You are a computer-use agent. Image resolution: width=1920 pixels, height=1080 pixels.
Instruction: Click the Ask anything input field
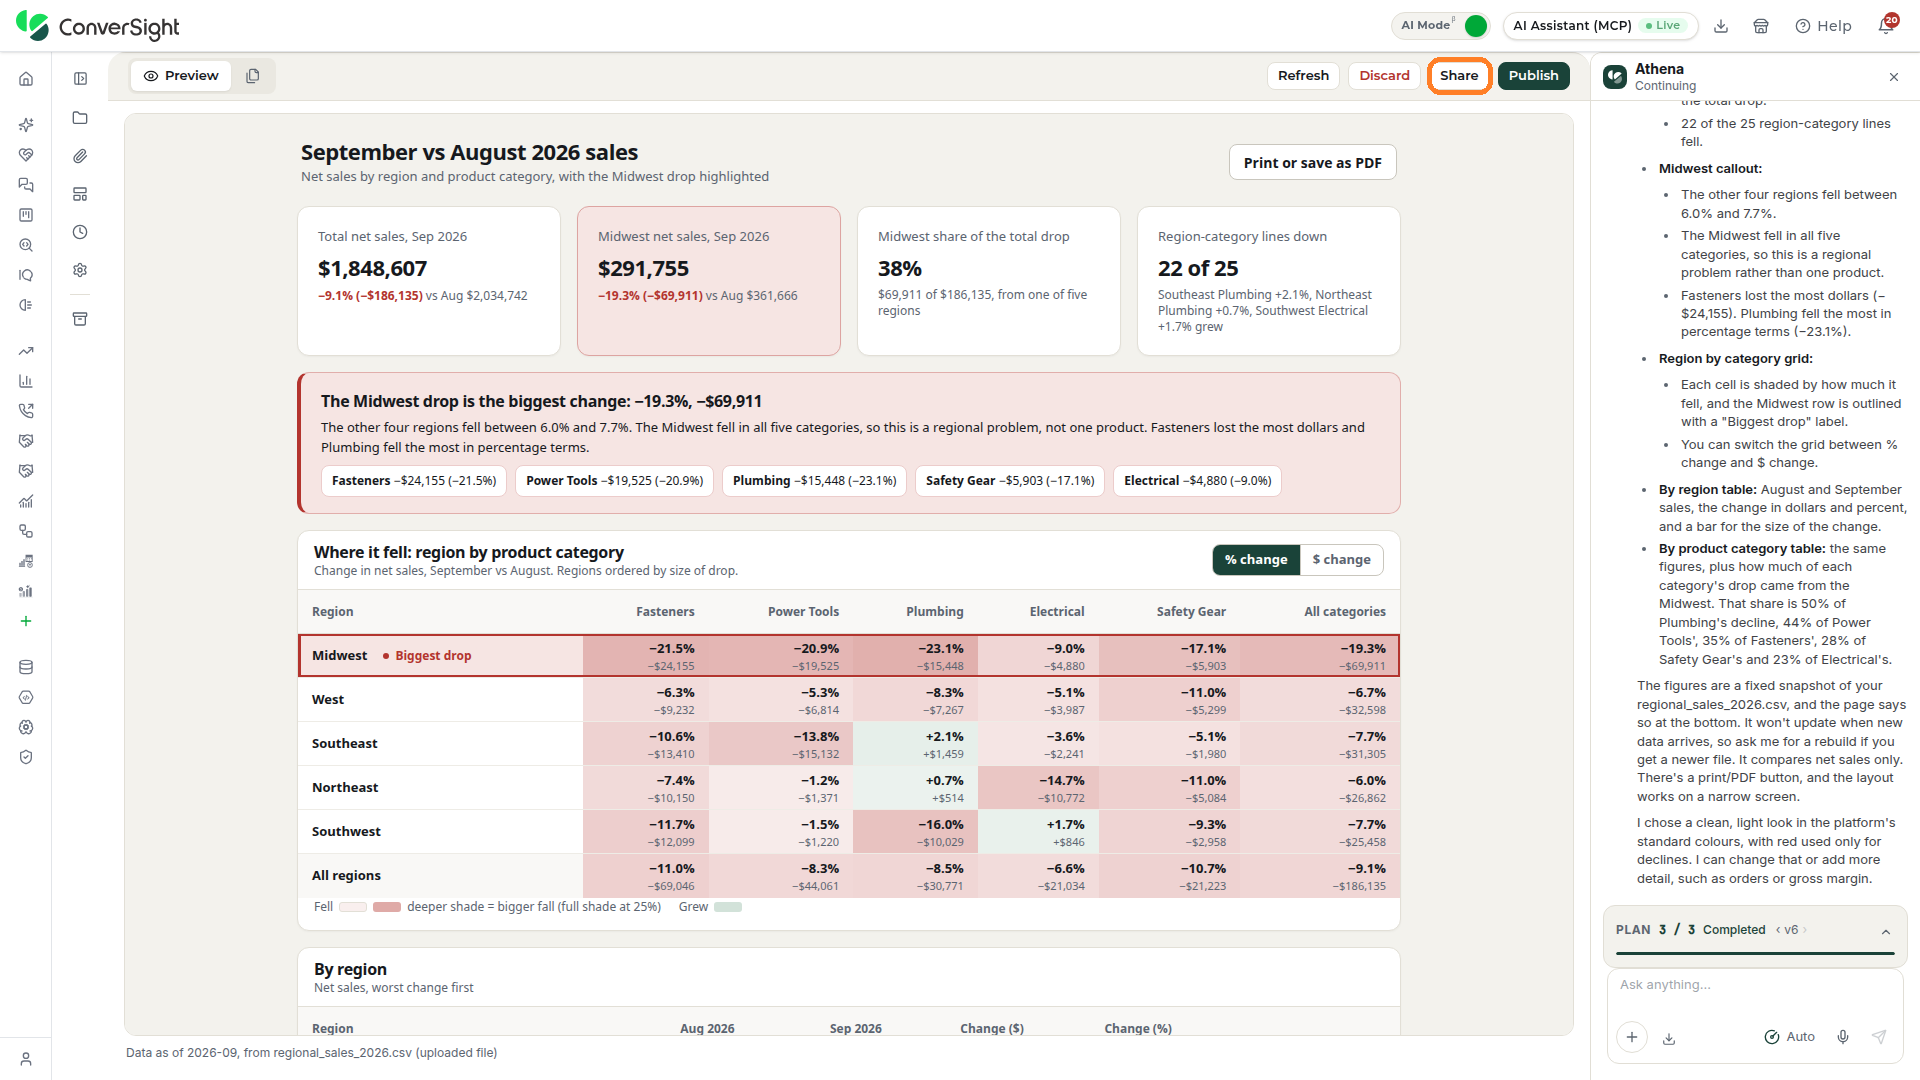tap(1755, 985)
